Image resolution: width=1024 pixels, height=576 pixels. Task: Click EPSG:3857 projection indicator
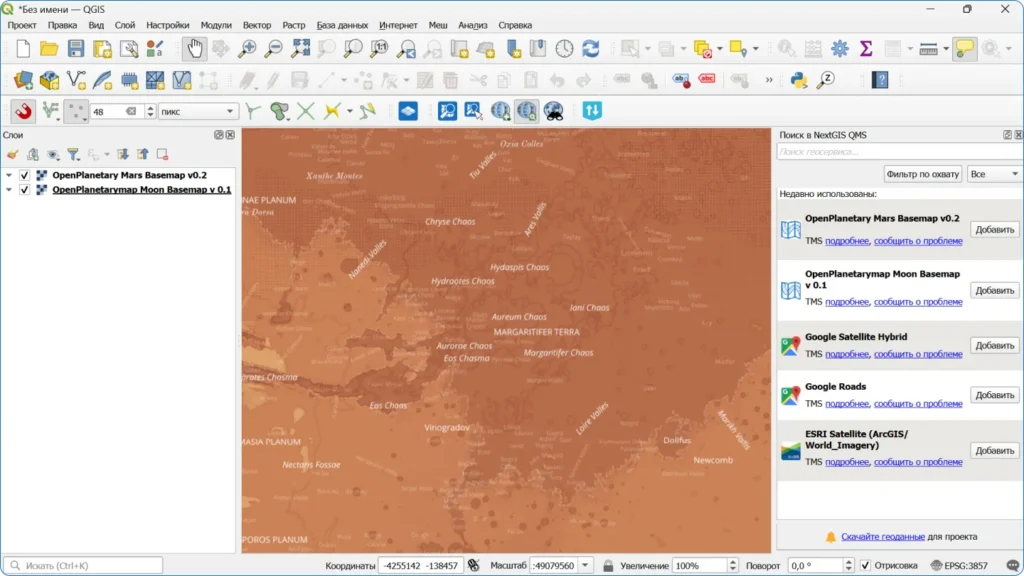coord(959,566)
